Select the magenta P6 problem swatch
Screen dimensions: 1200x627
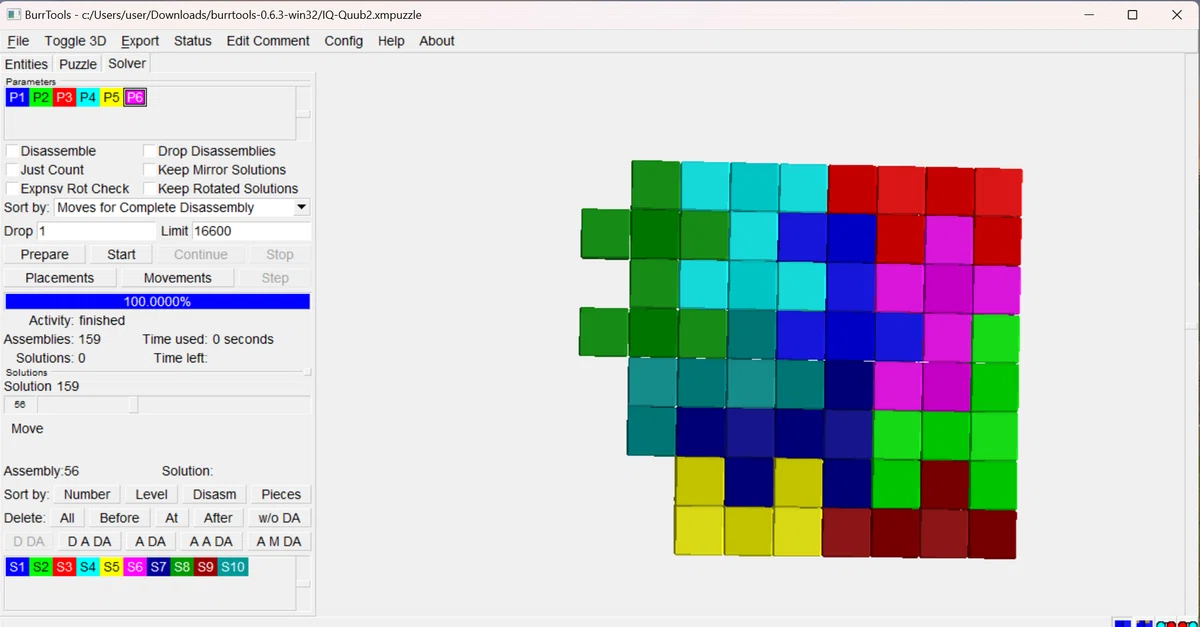(135, 97)
